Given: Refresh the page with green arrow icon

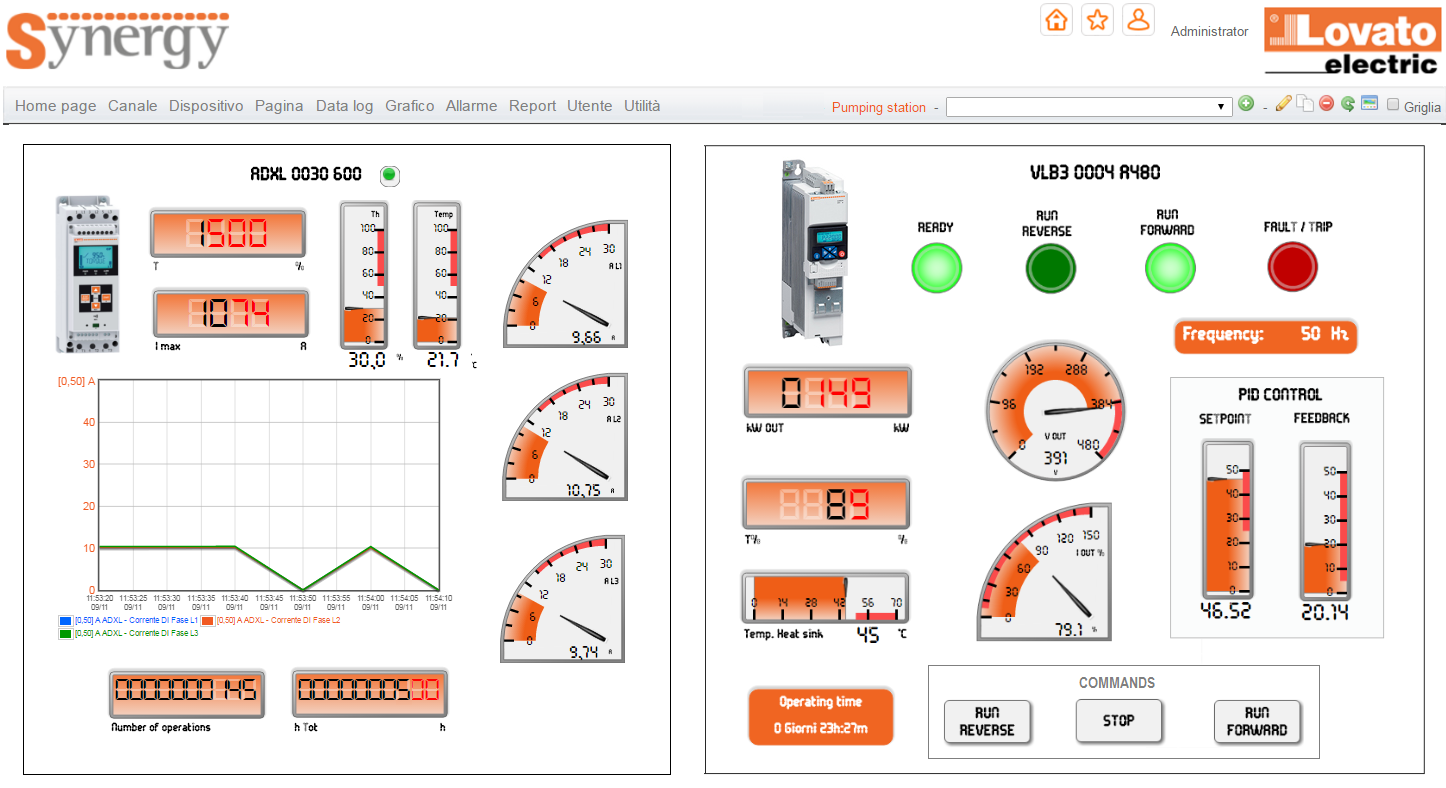Looking at the screenshot, I should pos(1348,104).
